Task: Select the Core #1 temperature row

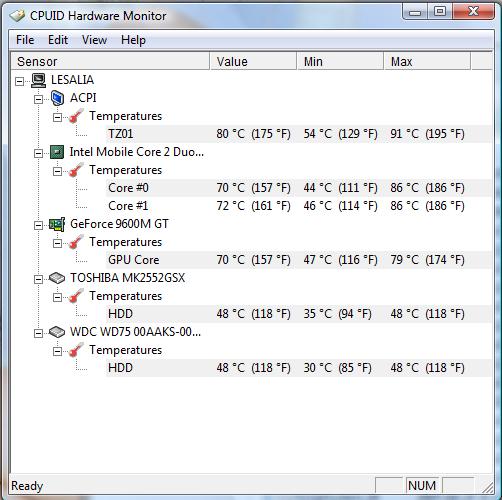Action: click(299, 206)
